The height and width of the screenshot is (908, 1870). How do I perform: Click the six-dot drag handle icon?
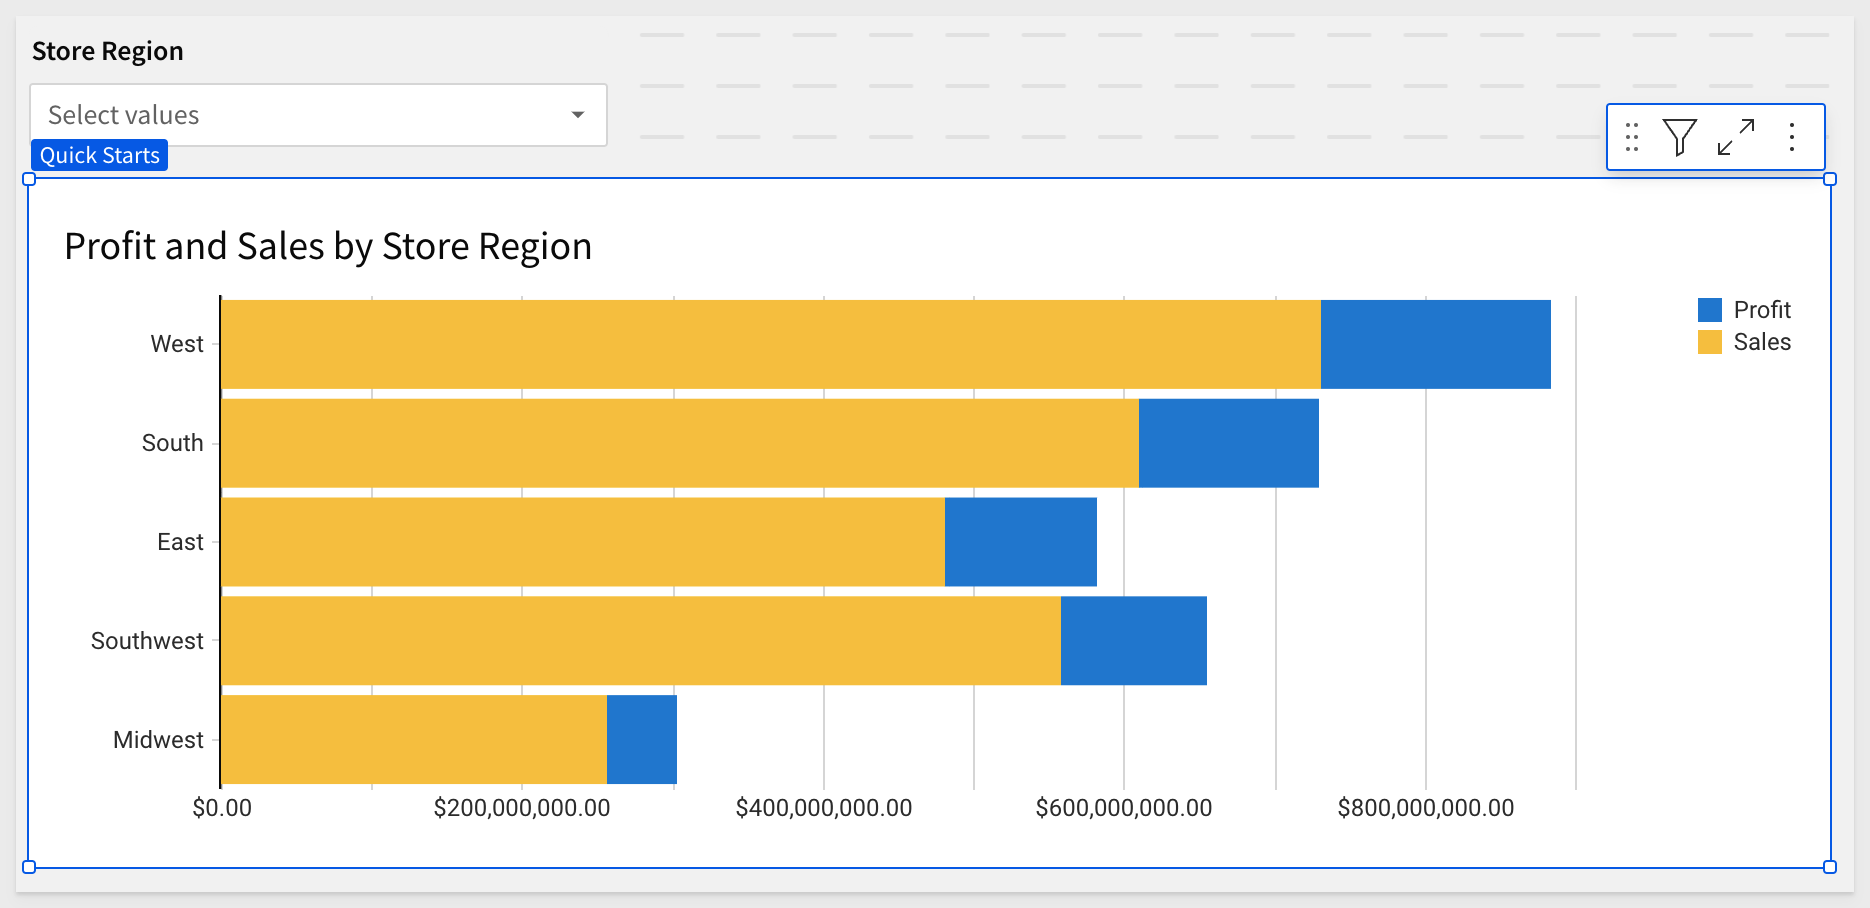click(1632, 137)
